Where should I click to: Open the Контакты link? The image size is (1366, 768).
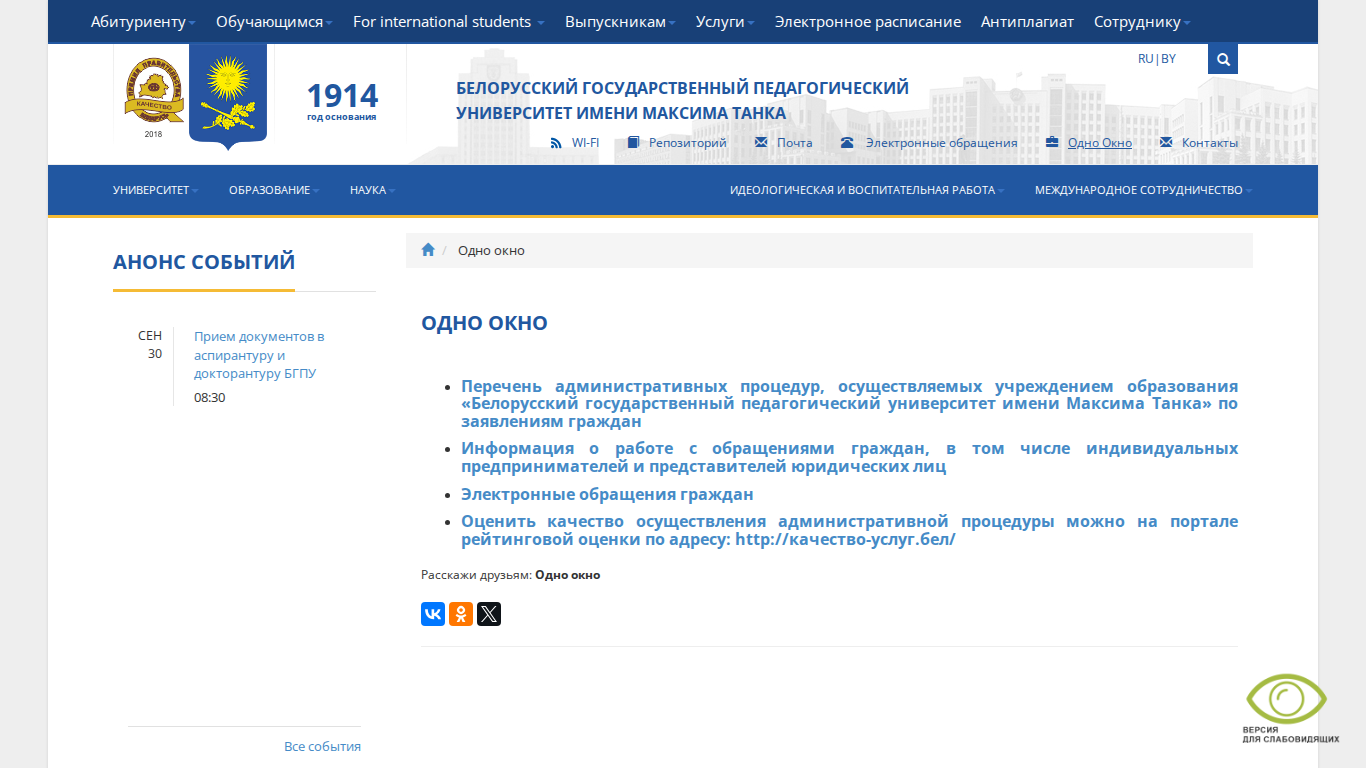tap(1210, 143)
